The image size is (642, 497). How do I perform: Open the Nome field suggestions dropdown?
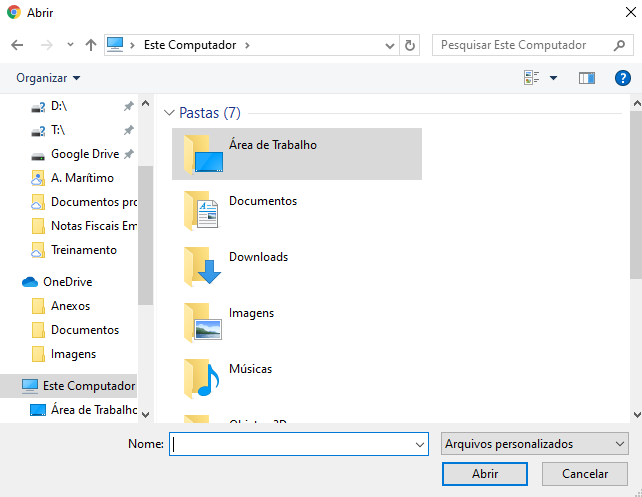[420, 444]
